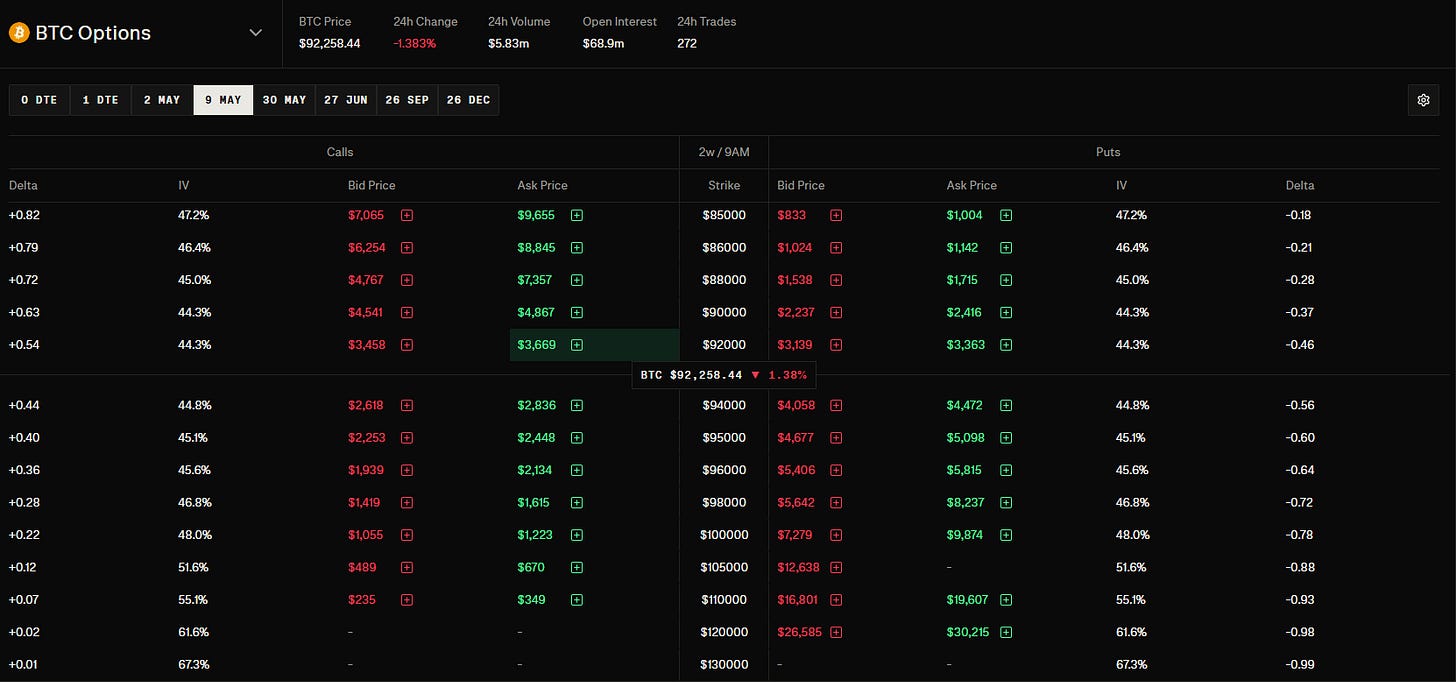The image size is (1456, 682).
Task: Click the $5,815 put ask price
Action: click(x=965, y=470)
